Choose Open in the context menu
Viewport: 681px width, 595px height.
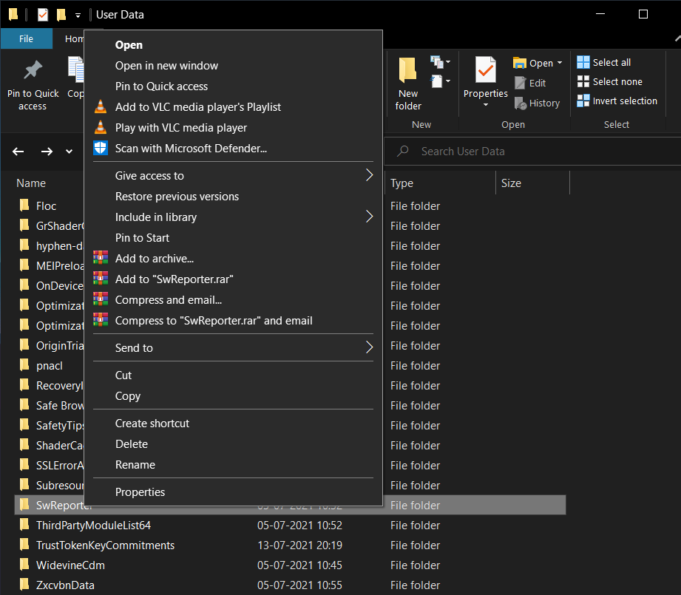[129, 45]
